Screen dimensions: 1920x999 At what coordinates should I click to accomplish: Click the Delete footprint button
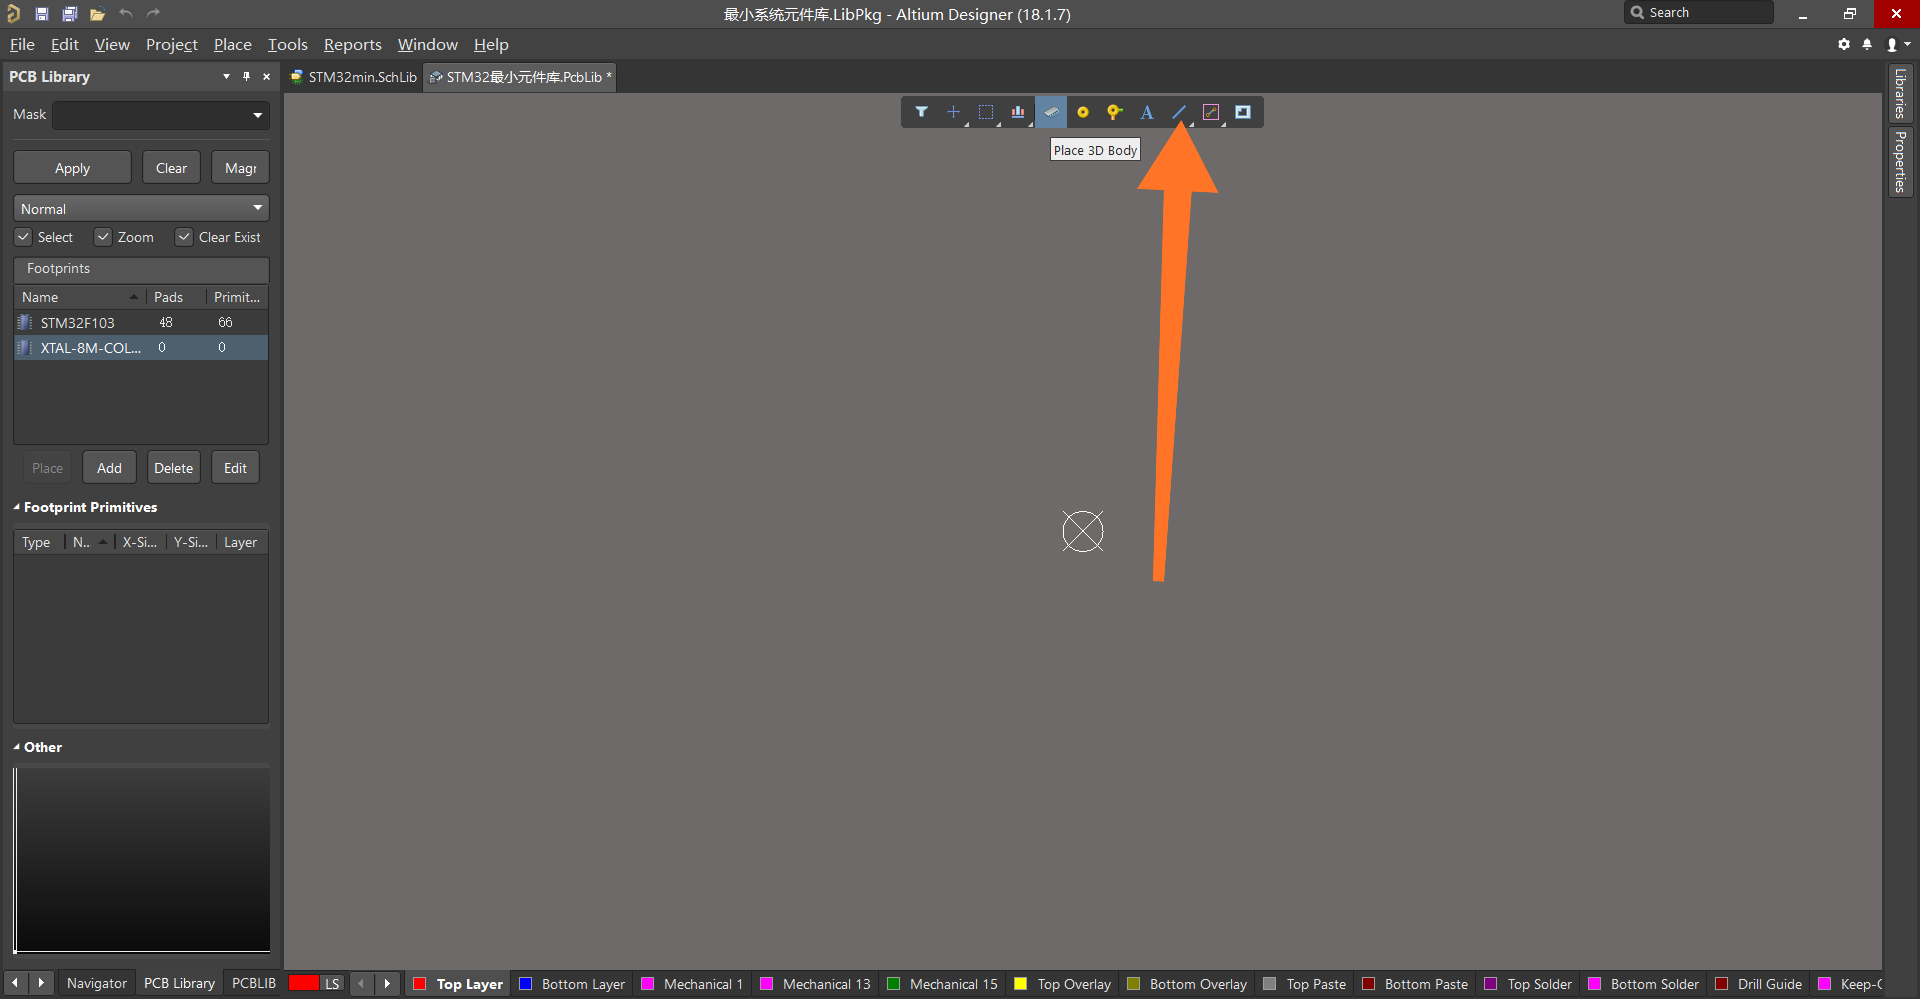click(x=173, y=468)
